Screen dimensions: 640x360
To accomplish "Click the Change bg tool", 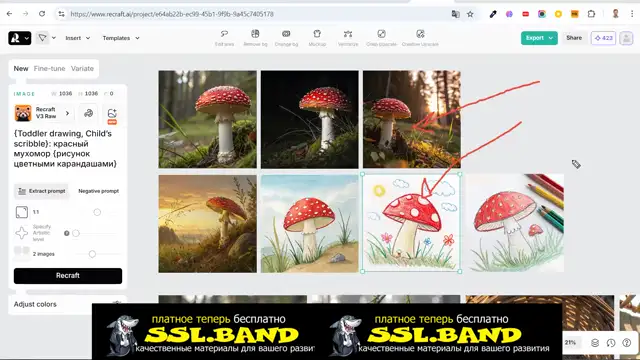I will [x=286, y=38].
